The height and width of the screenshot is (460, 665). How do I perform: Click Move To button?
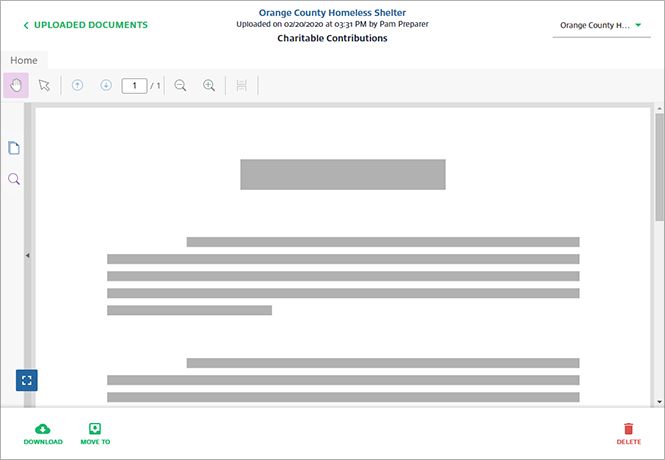click(95, 434)
